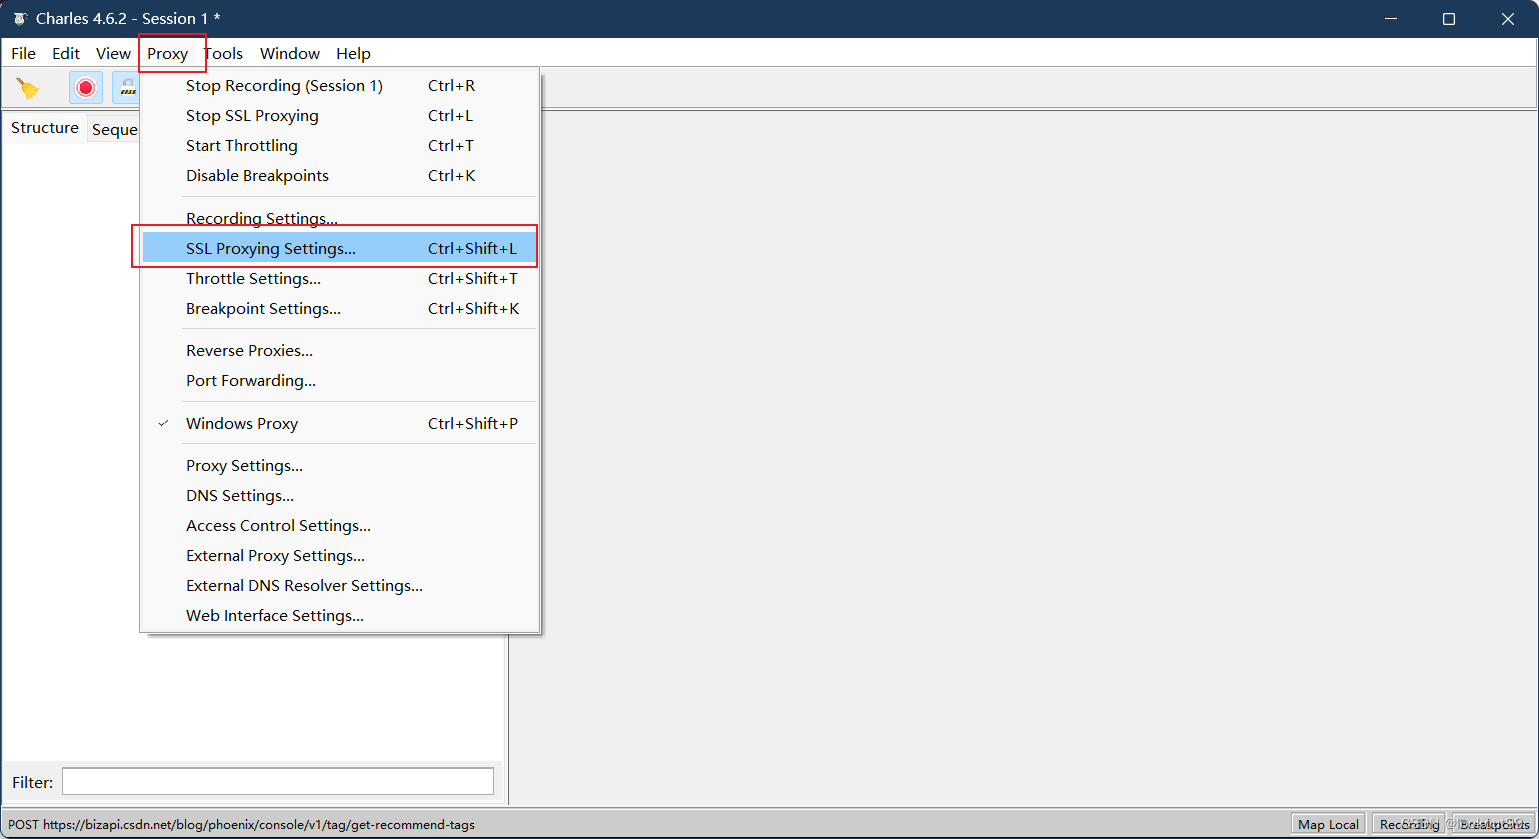Minimize the Charles window

pyautogui.click(x=1389, y=19)
